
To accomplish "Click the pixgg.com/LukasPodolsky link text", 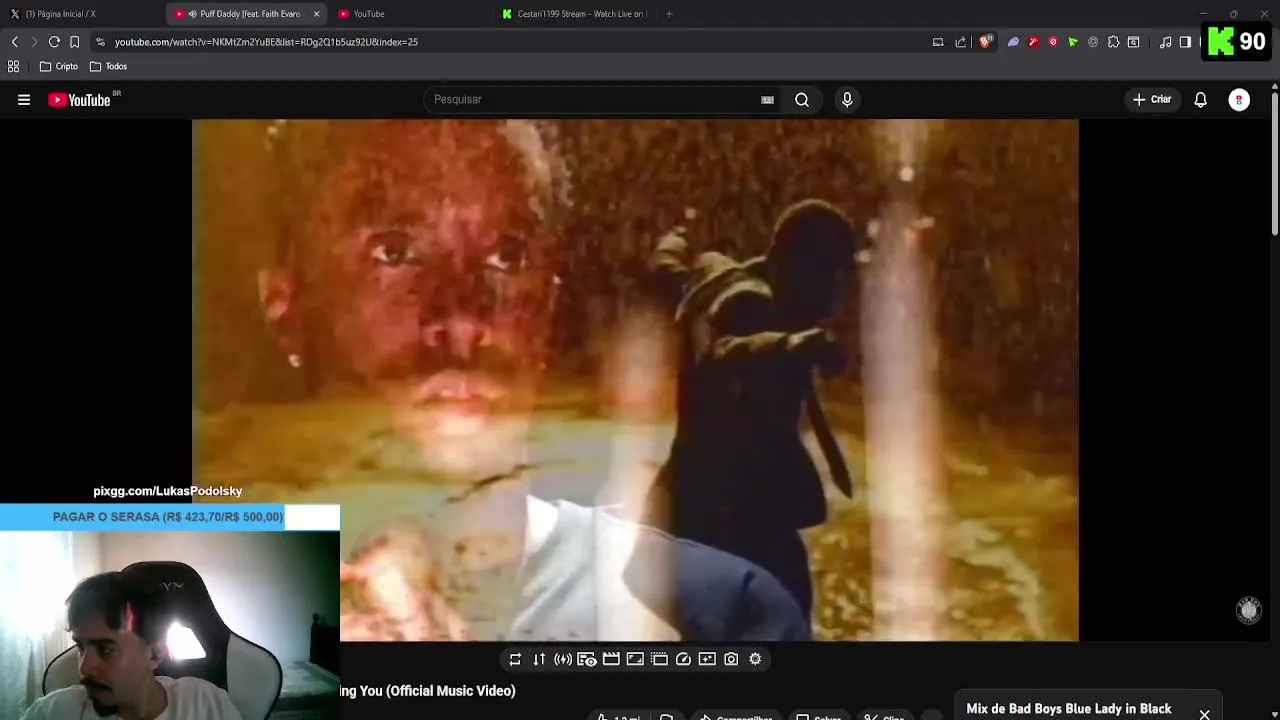I will [x=167, y=491].
